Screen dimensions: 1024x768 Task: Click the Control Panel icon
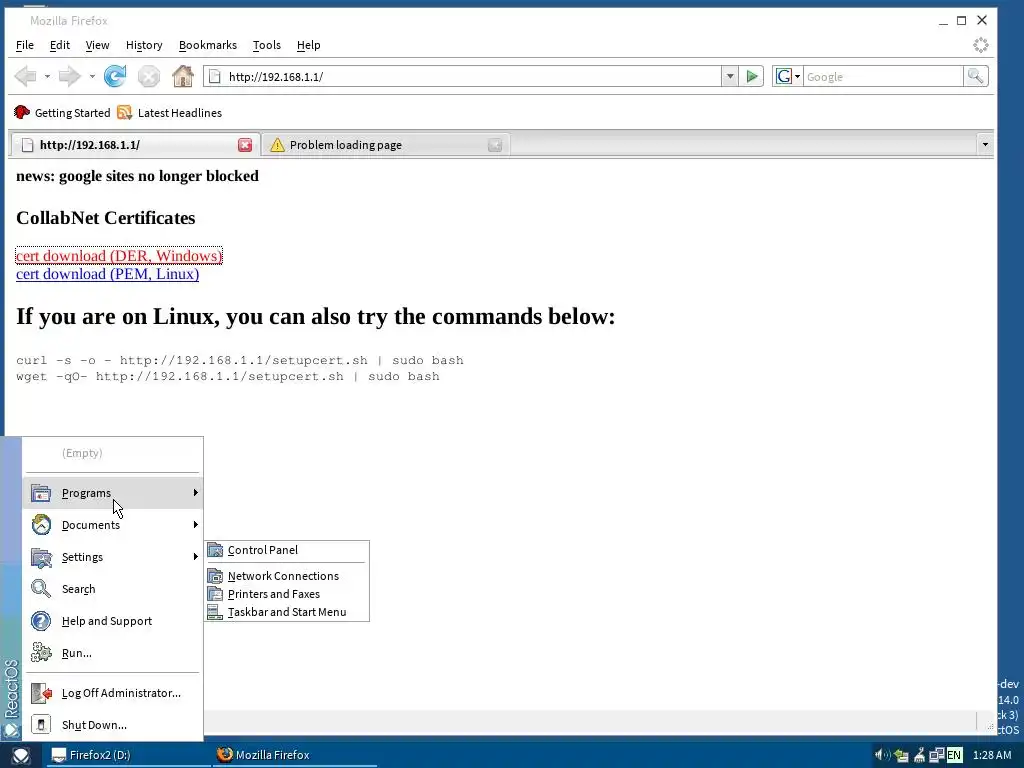tap(215, 551)
